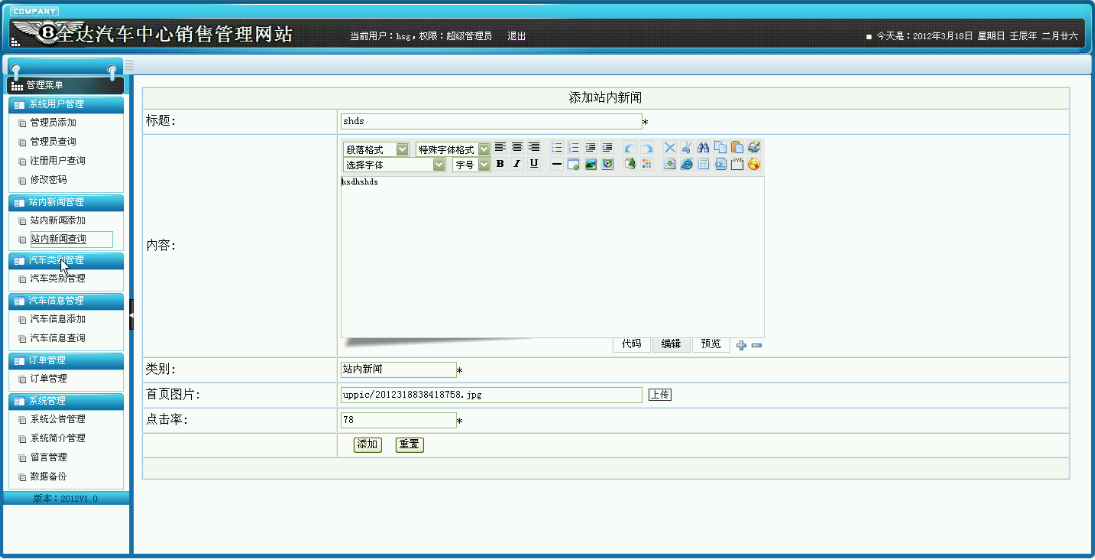Open 订单管理 menu link
This screenshot has width=1095, height=560.
[48, 379]
